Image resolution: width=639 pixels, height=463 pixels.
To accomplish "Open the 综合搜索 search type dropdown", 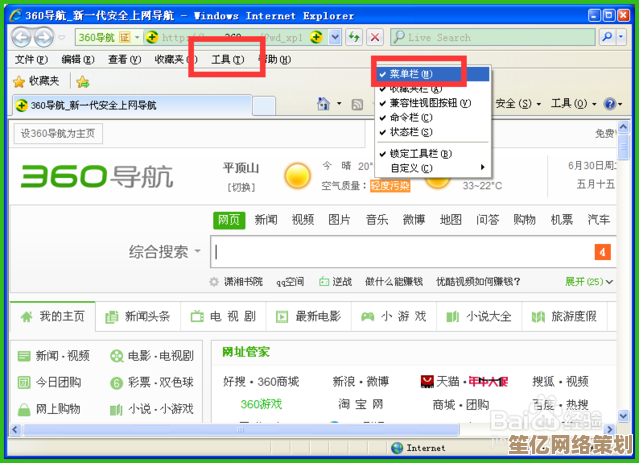I will pos(165,252).
